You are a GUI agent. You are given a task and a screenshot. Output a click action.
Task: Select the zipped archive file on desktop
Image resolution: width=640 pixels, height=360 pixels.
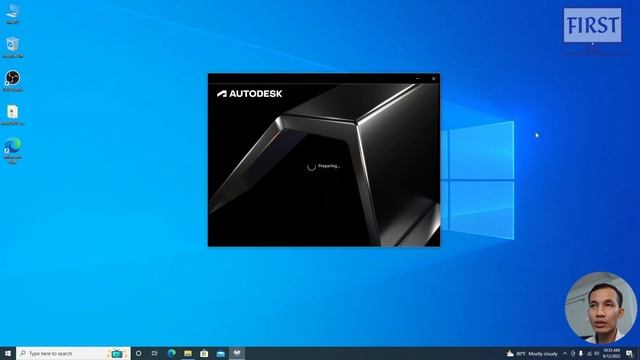(x=13, y=115)
